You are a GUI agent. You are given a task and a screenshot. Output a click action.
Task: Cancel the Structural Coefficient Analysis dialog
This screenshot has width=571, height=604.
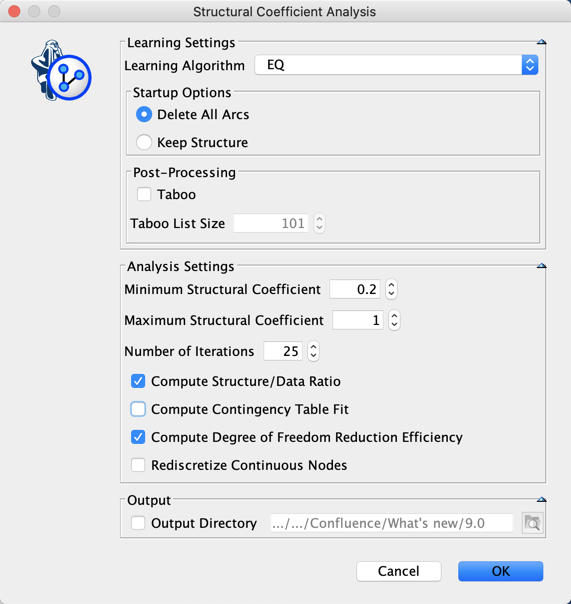(398, 571)
